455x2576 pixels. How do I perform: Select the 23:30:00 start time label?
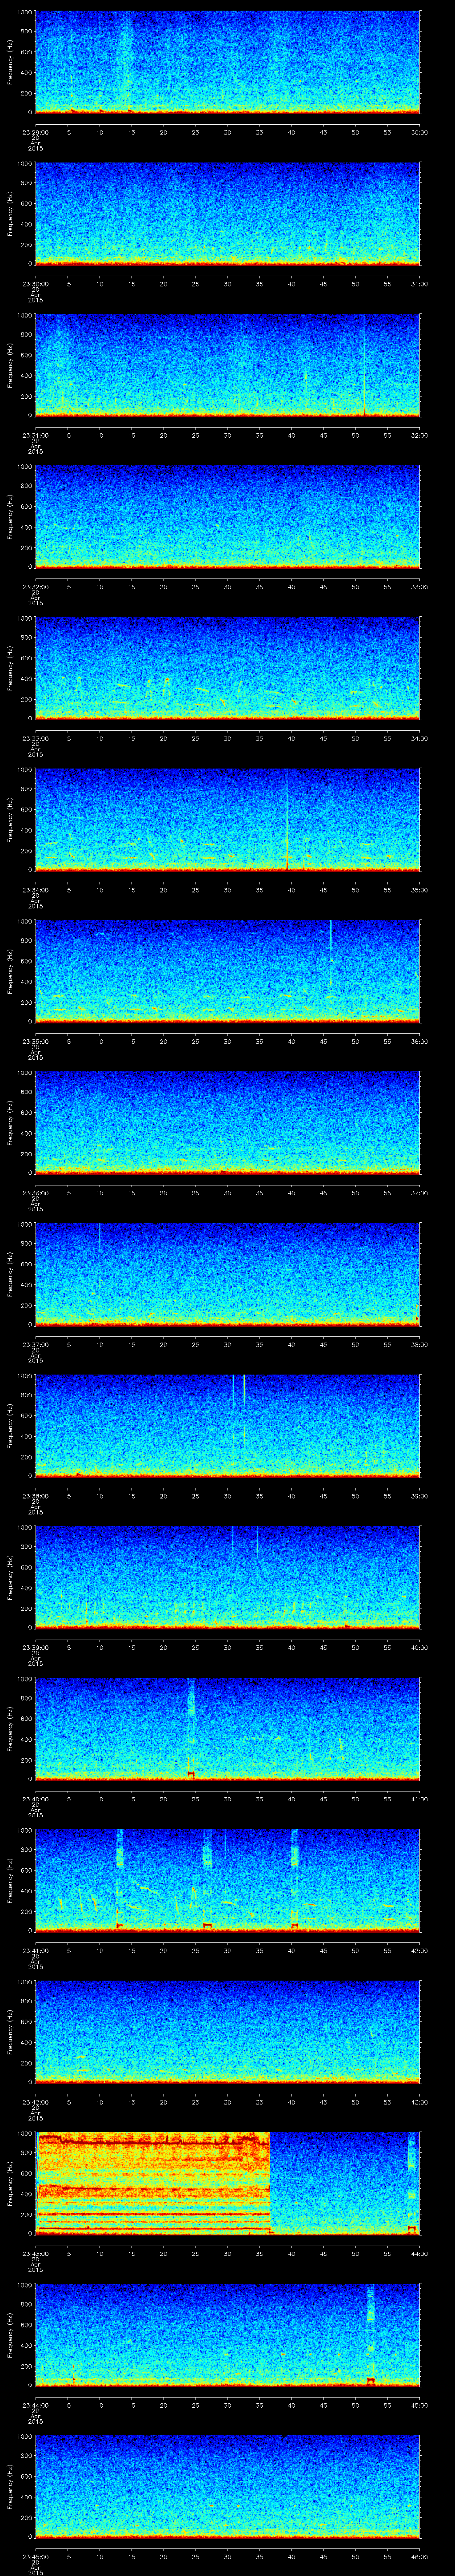(x=35, y=284)
